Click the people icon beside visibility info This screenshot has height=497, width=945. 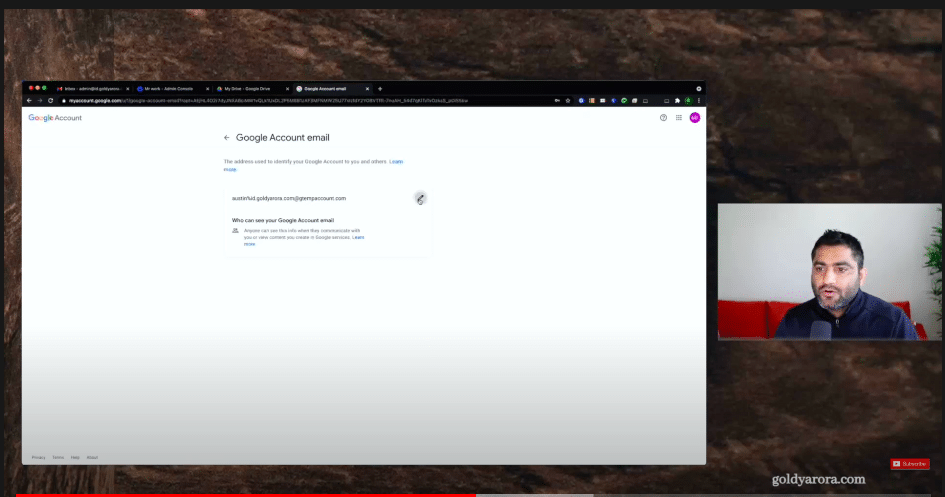click(x=236, y=231)
